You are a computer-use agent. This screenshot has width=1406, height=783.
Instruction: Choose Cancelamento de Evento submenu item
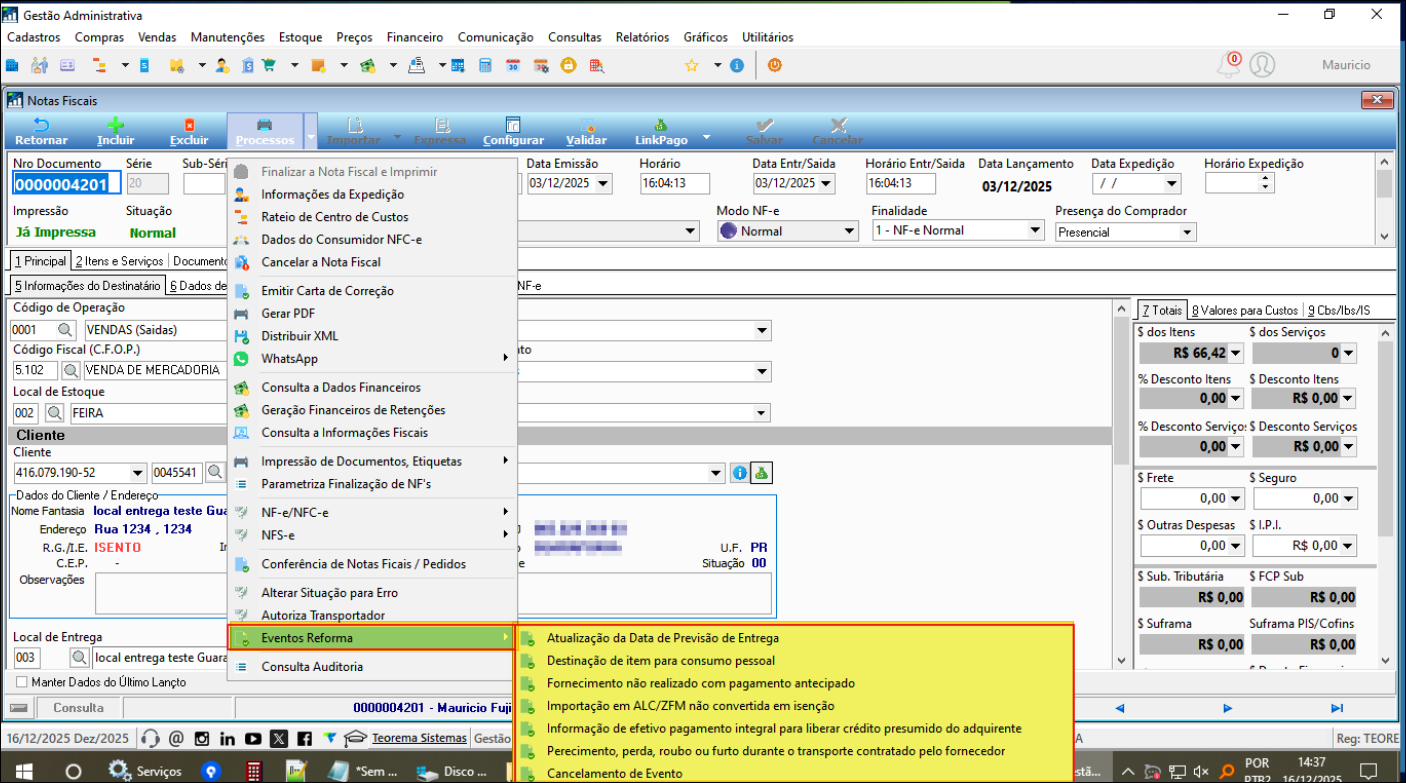[x=614, y=773]
